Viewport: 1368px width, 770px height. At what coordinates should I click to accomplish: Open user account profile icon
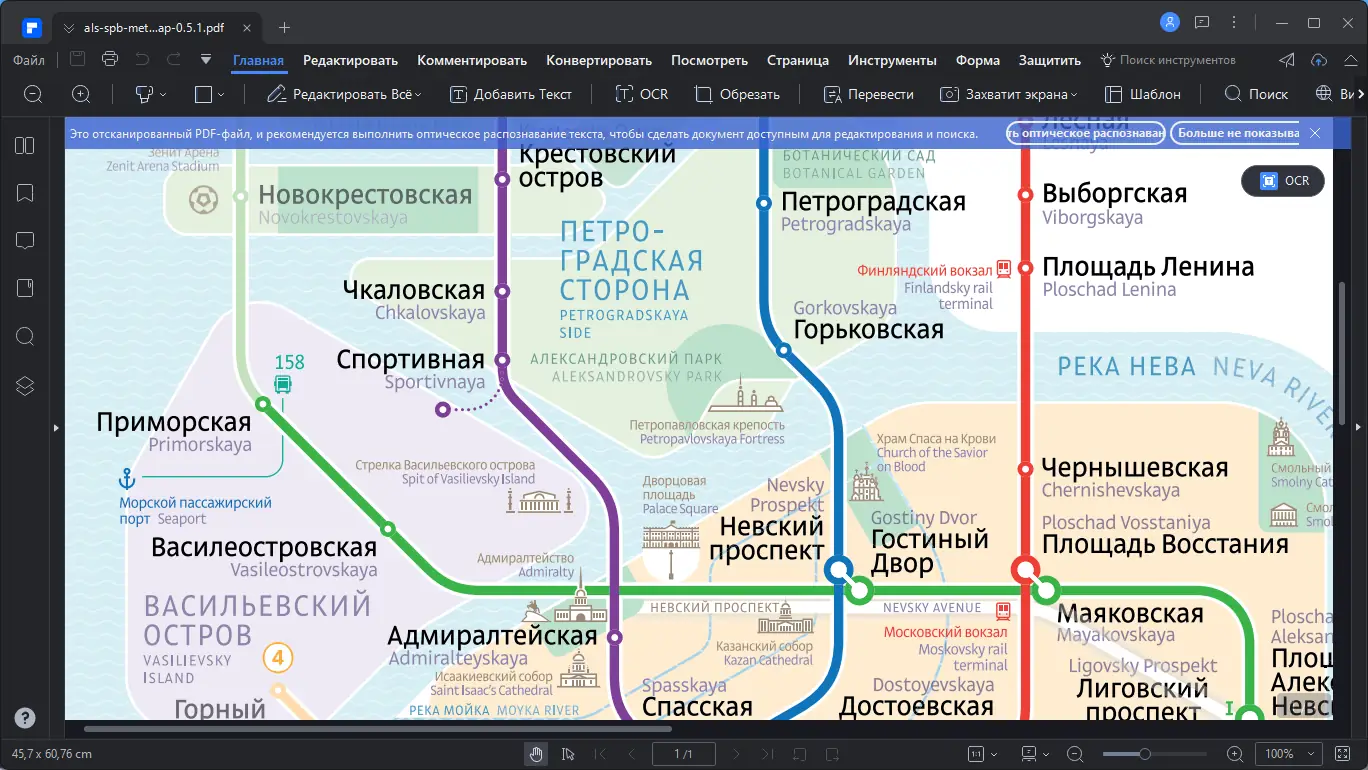[x=1170, y=22]
